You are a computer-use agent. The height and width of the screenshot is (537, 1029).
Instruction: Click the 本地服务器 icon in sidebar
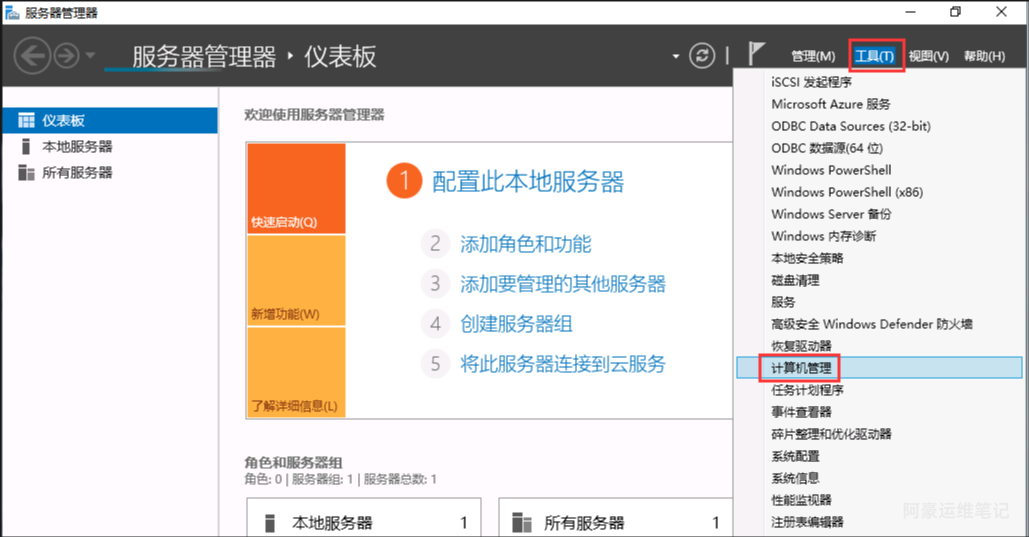pos(26,147)
